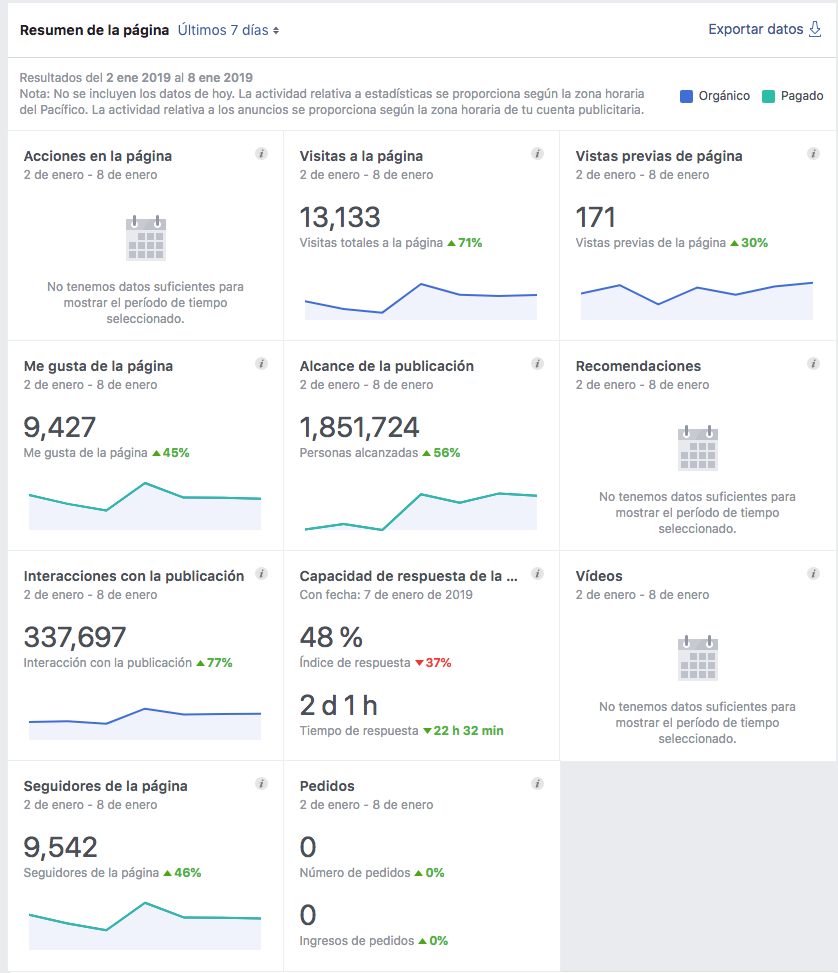Click the 48 % response rate value
The height and width of the screenshot is (973, 838).
click(331, 637)
